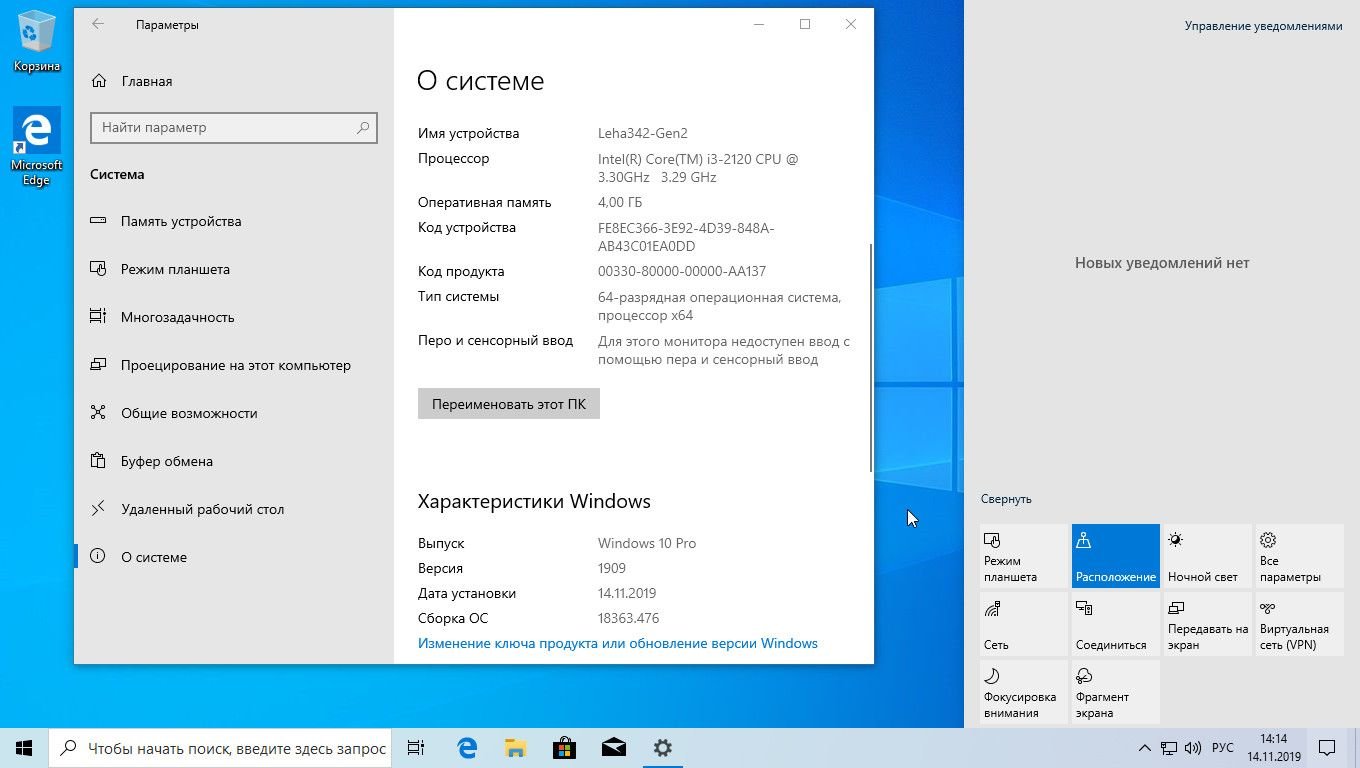This screenshot has height=768, width=1360.
Task: Toggle Расположение quick action tile
Action: 1116,556
